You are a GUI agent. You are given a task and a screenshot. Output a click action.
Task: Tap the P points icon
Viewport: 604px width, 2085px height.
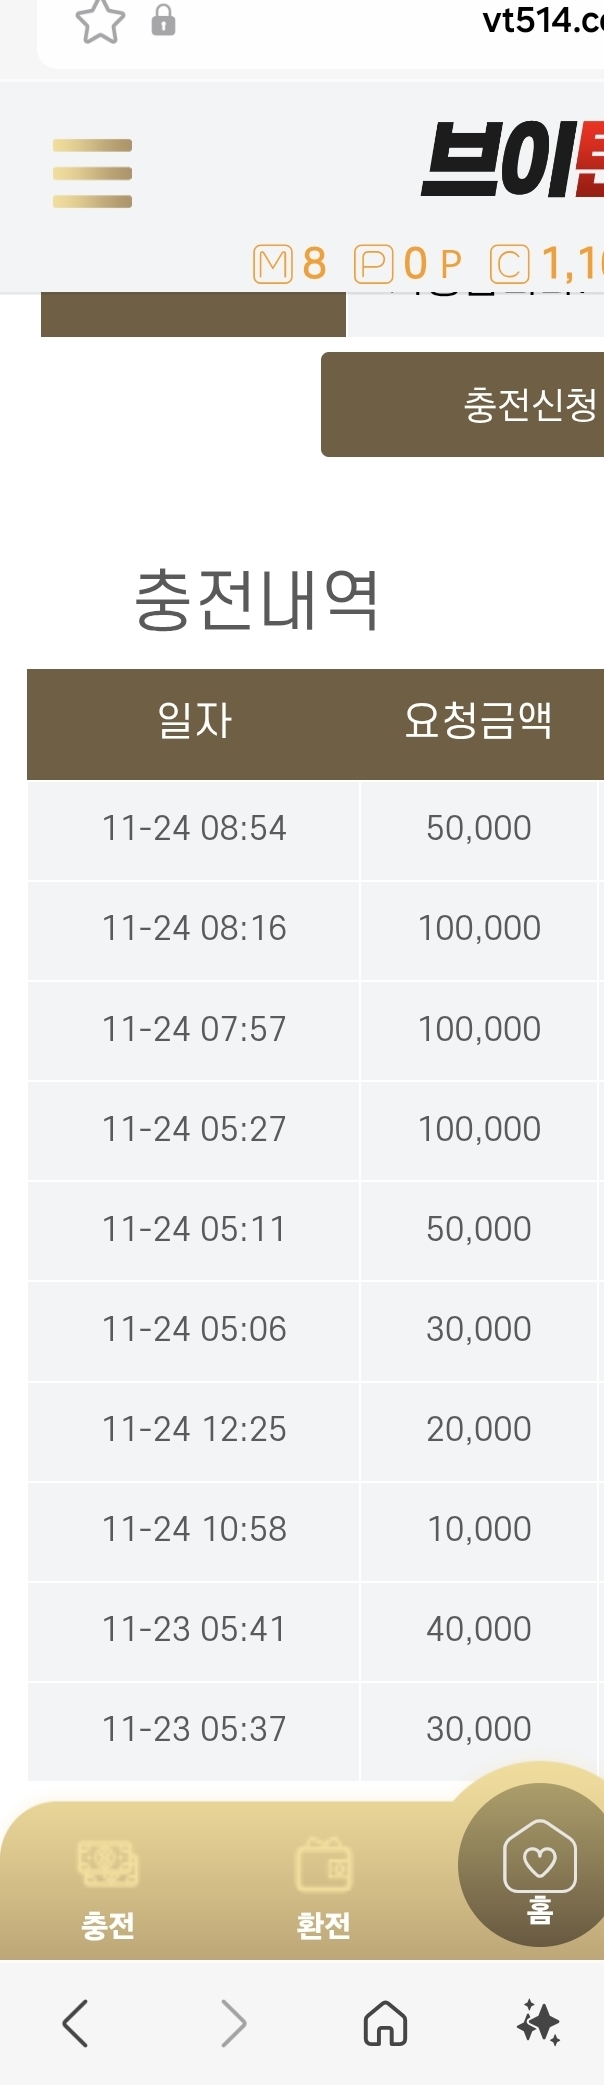click(373, 265)
